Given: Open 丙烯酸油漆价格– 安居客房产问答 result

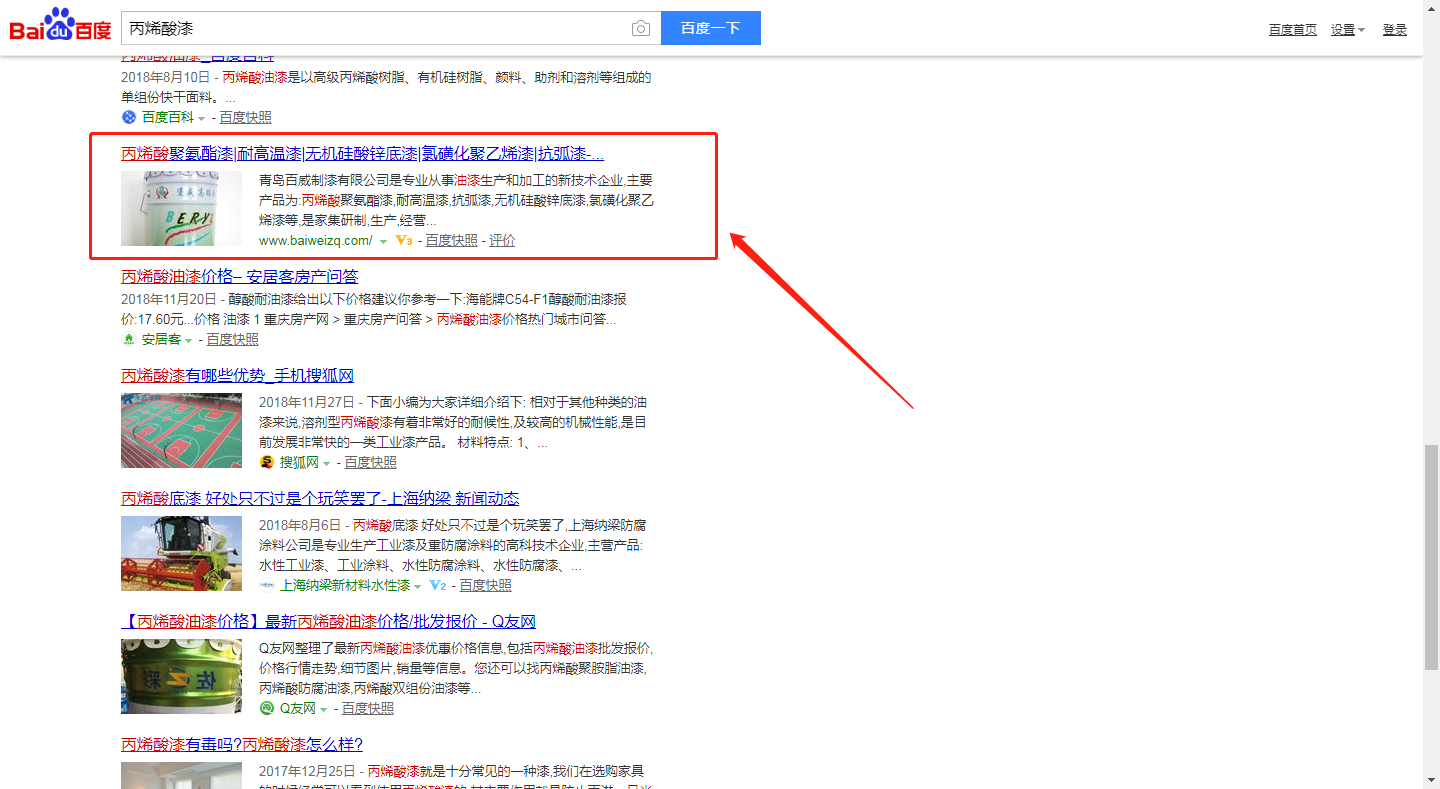Looking at the screenshot, I should tap(240, 276).
